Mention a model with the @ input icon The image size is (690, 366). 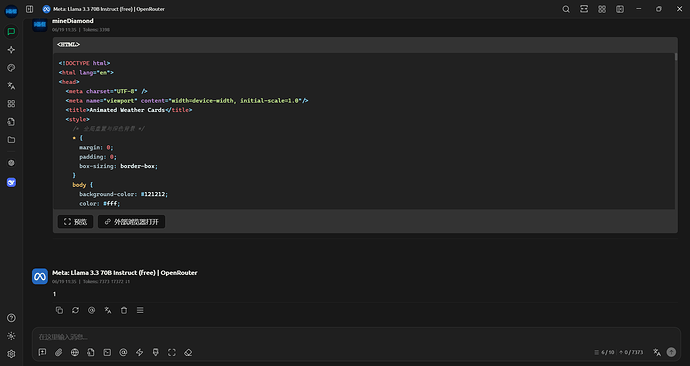click(x=123, y=352)
